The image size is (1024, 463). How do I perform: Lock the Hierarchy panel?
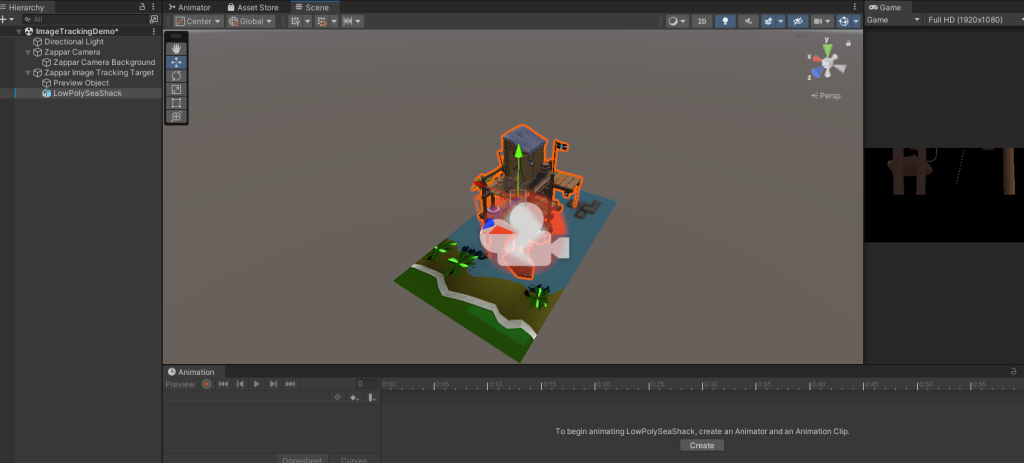[142, 7]
